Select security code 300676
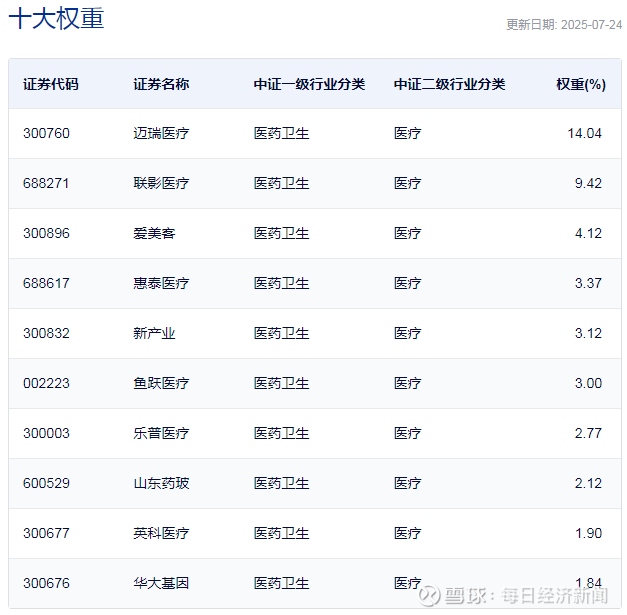The width and height of the screenshot is (627, 615). pos(46,583)
